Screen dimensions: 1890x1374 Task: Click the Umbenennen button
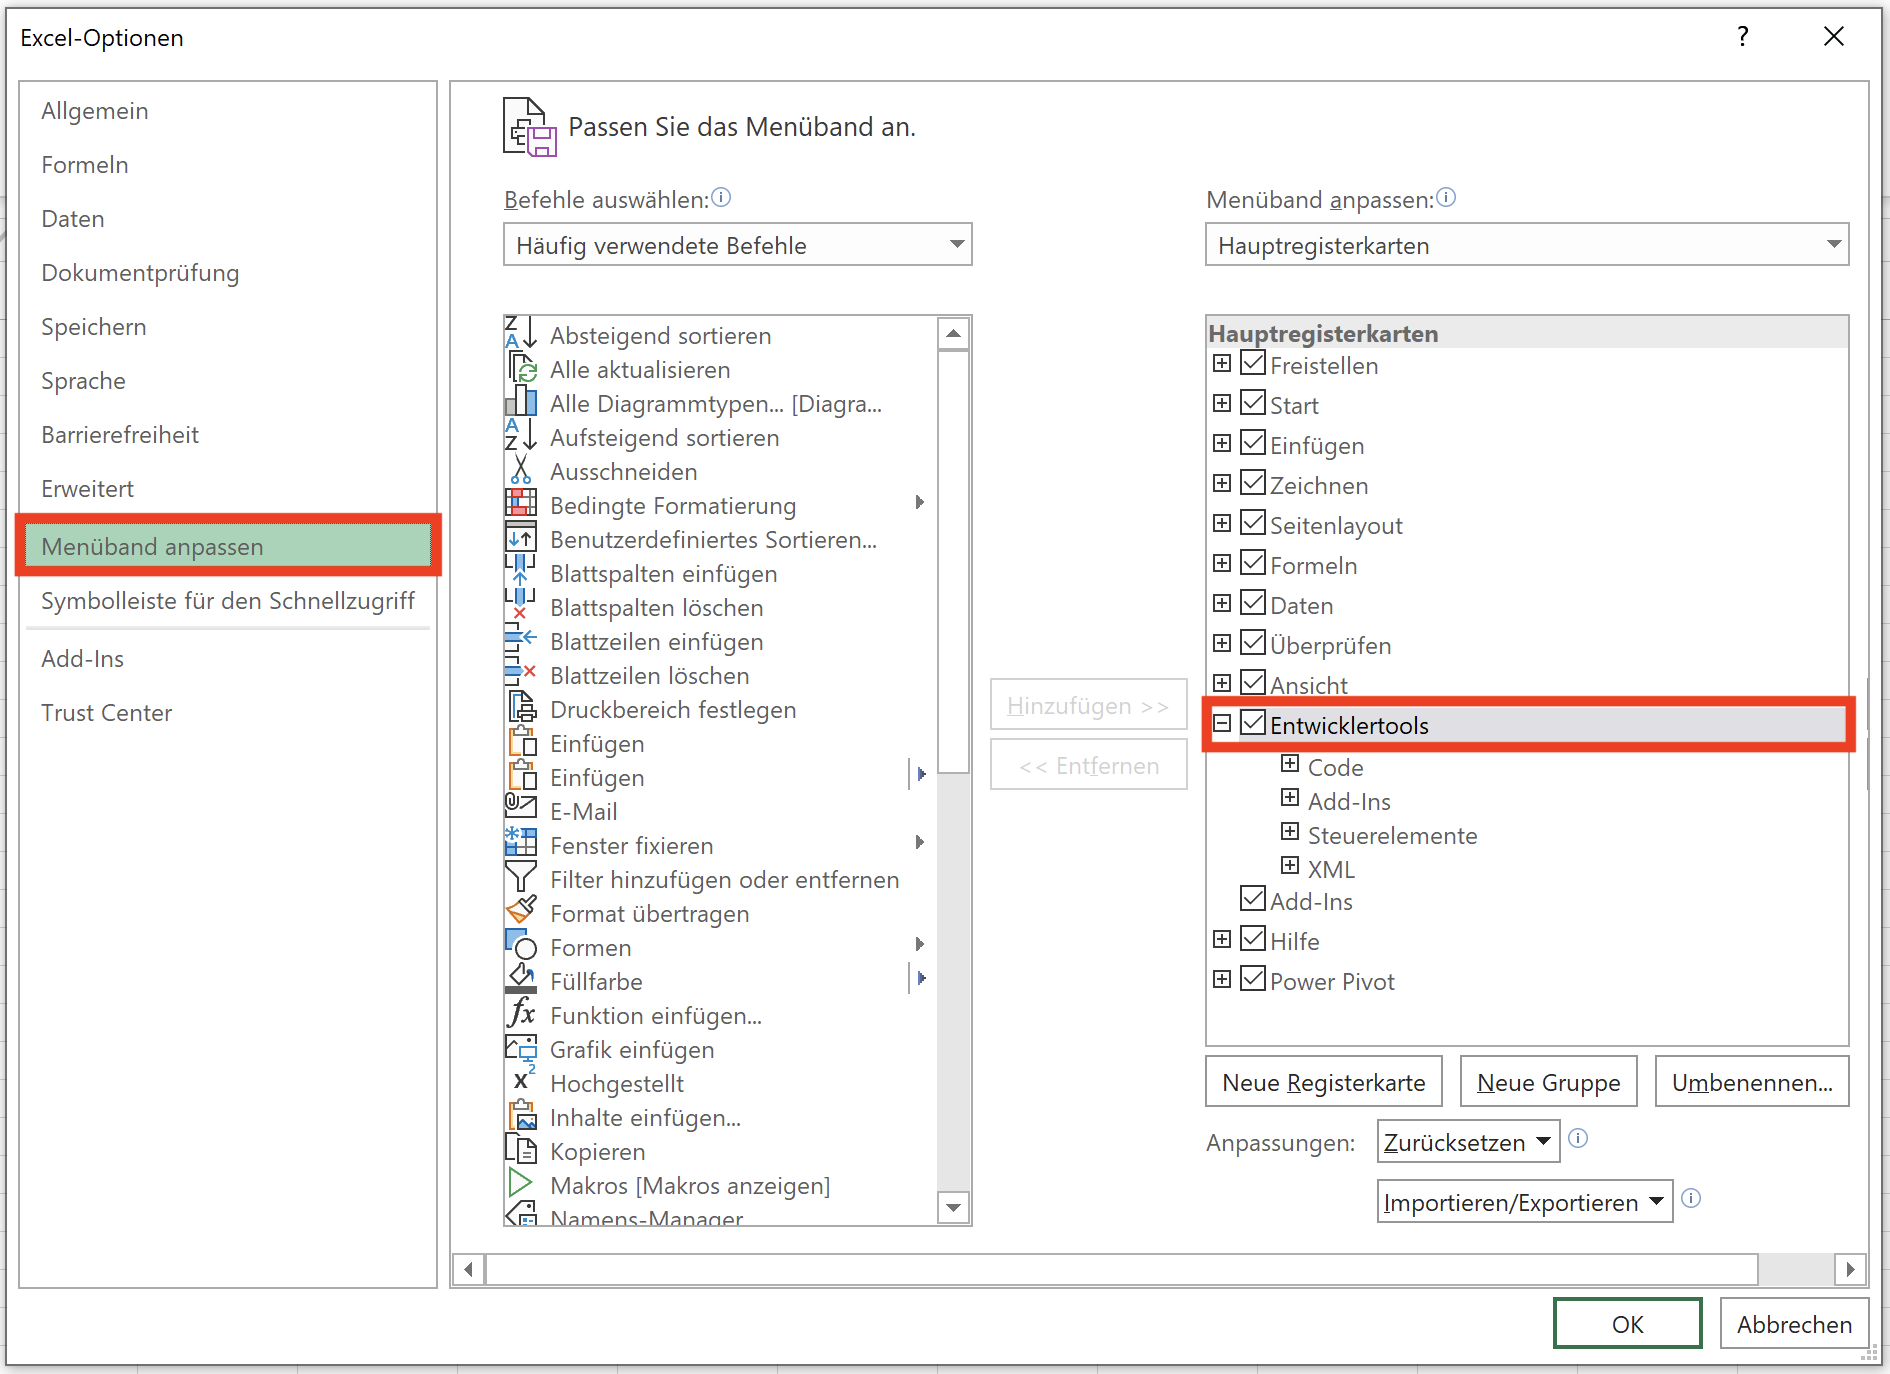(x=1752, y=1082)
